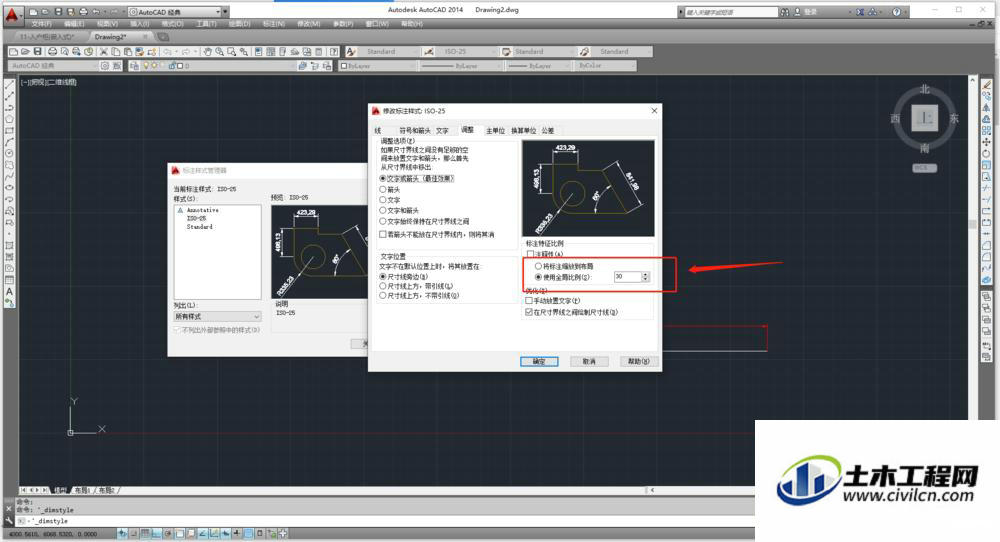Click the Zoom Realtime magnifier icon

pyautogui.click(x=219, y=52)
